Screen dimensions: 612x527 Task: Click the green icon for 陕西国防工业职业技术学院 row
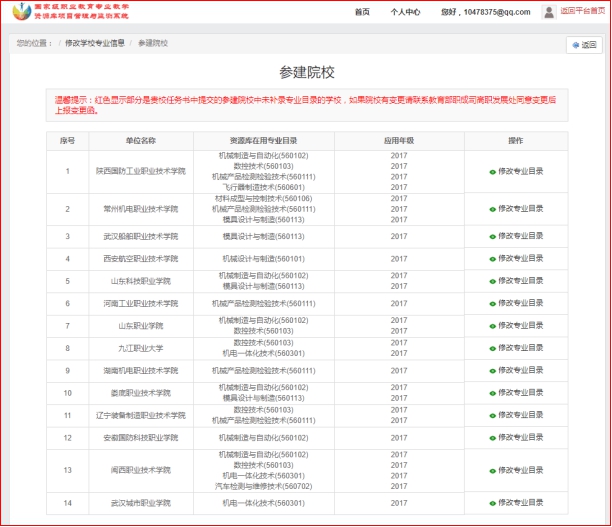coord(492,172)
